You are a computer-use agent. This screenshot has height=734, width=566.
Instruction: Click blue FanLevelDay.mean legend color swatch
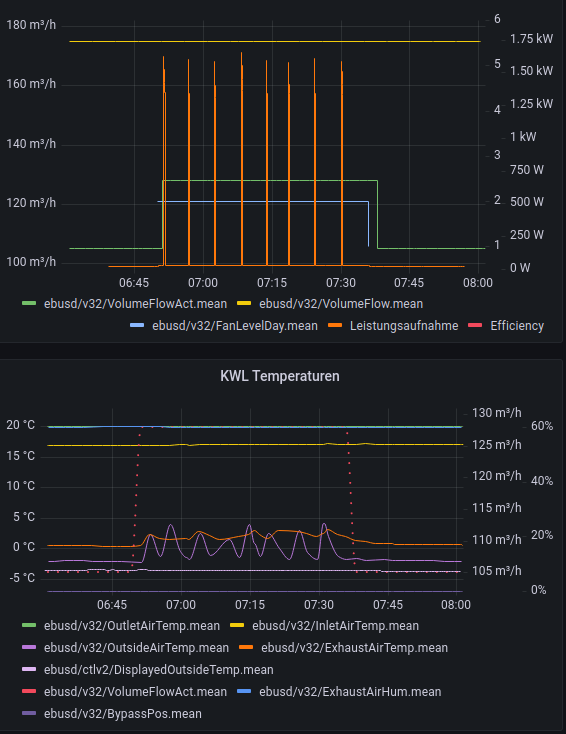click(x=137, y=326)
